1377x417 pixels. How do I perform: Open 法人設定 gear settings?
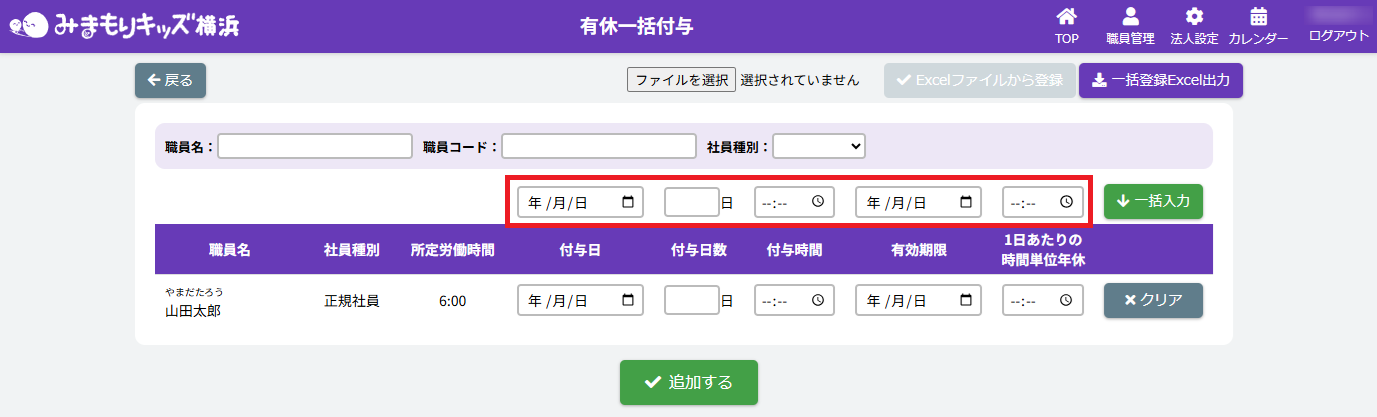pyautogui.click(x=1193, y=26)
